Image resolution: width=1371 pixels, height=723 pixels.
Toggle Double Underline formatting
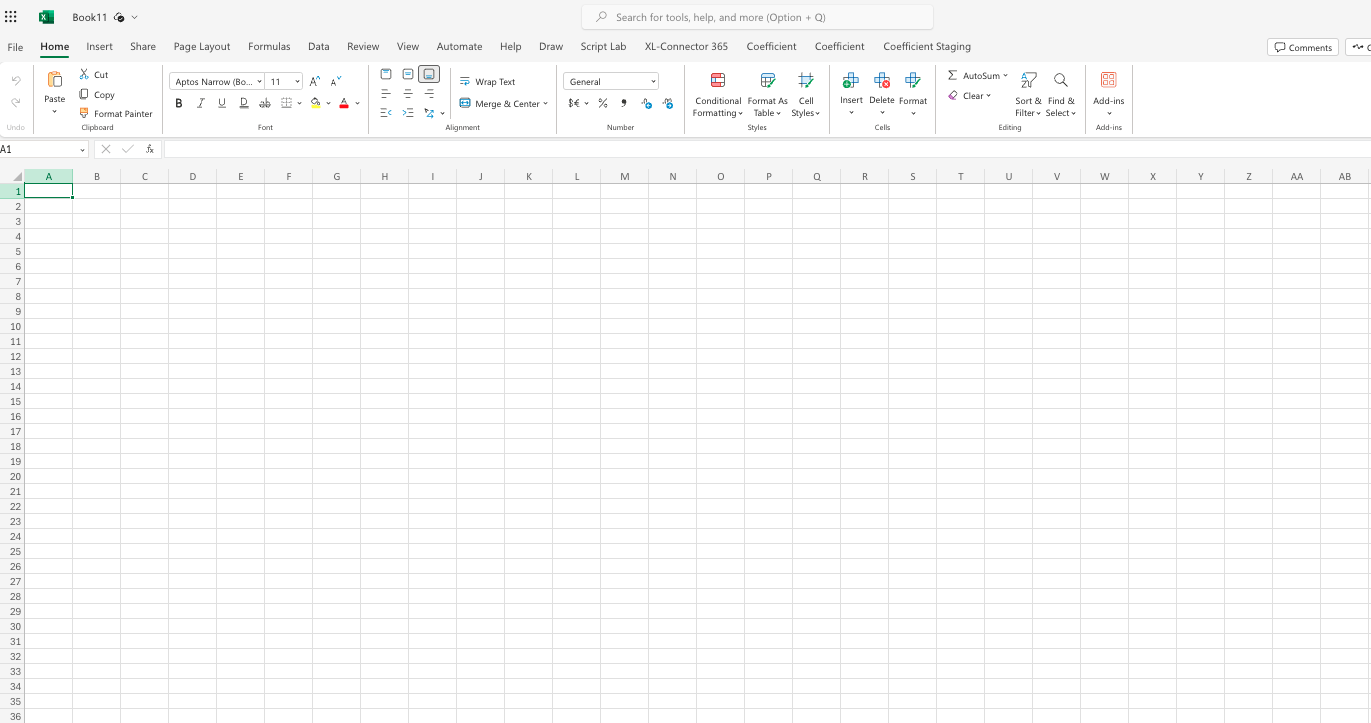point(243,103)
